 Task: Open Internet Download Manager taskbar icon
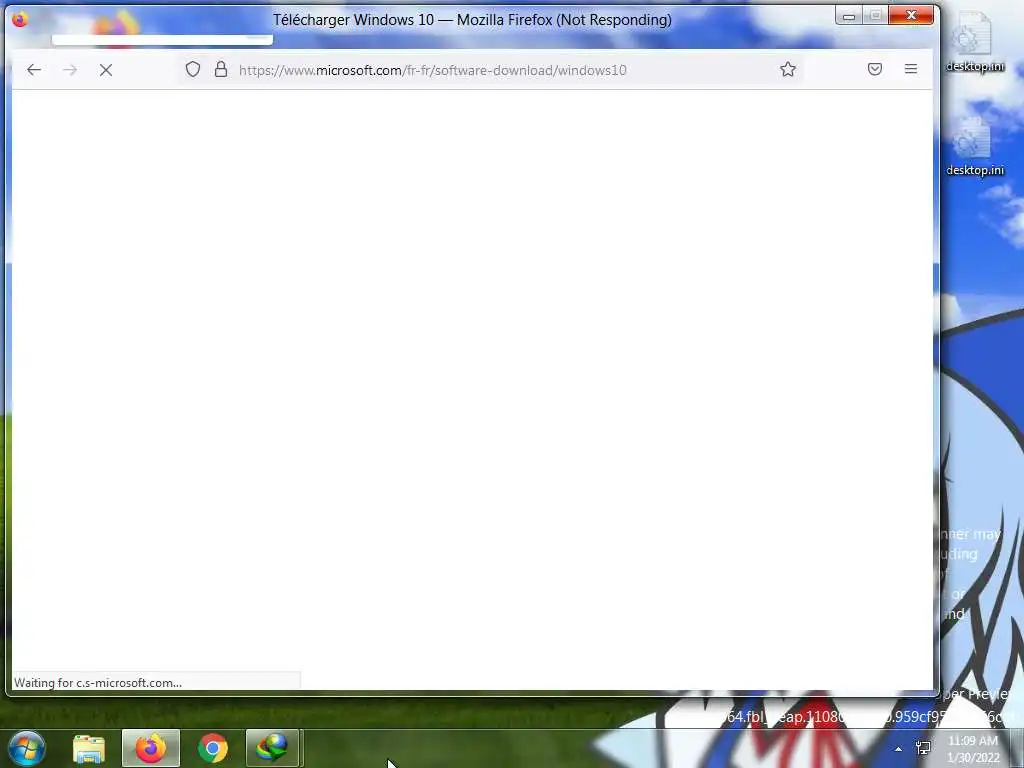point(272,748)
